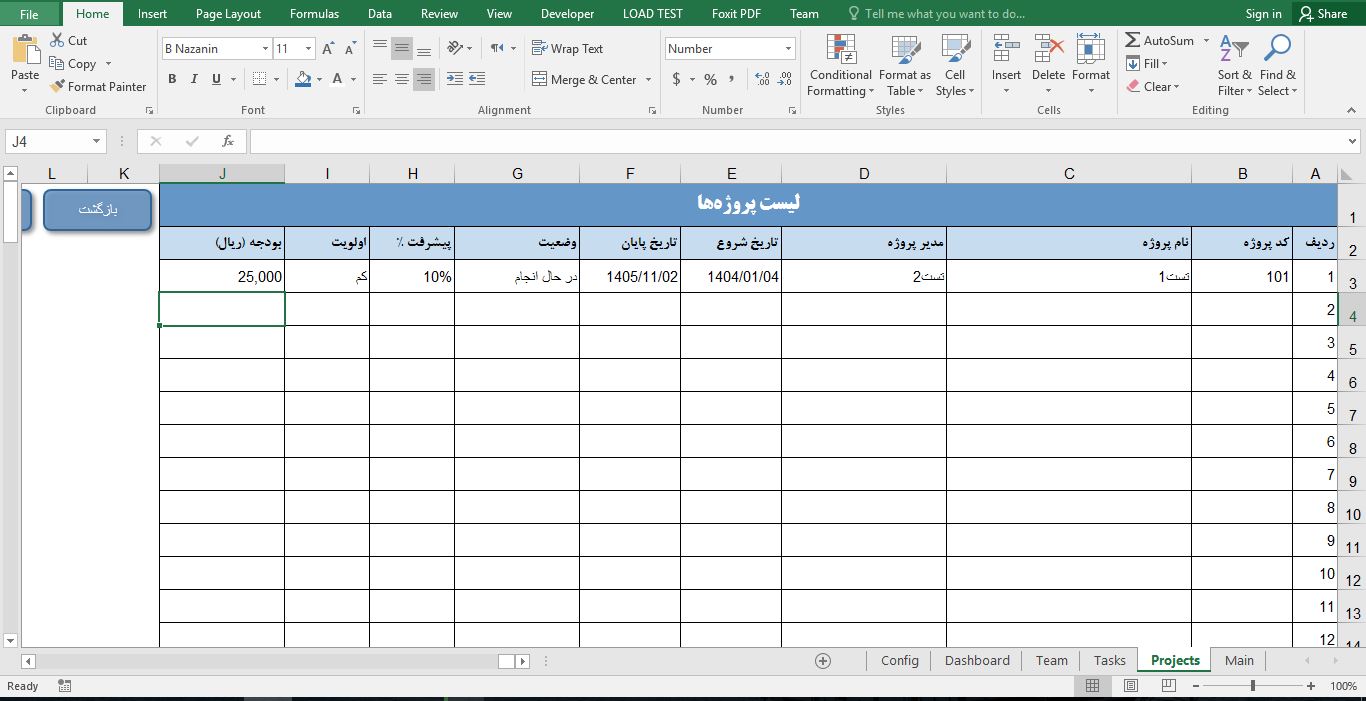Click the Orientation text-rotate icon
1366x701 pixels.
coord(455,47)
